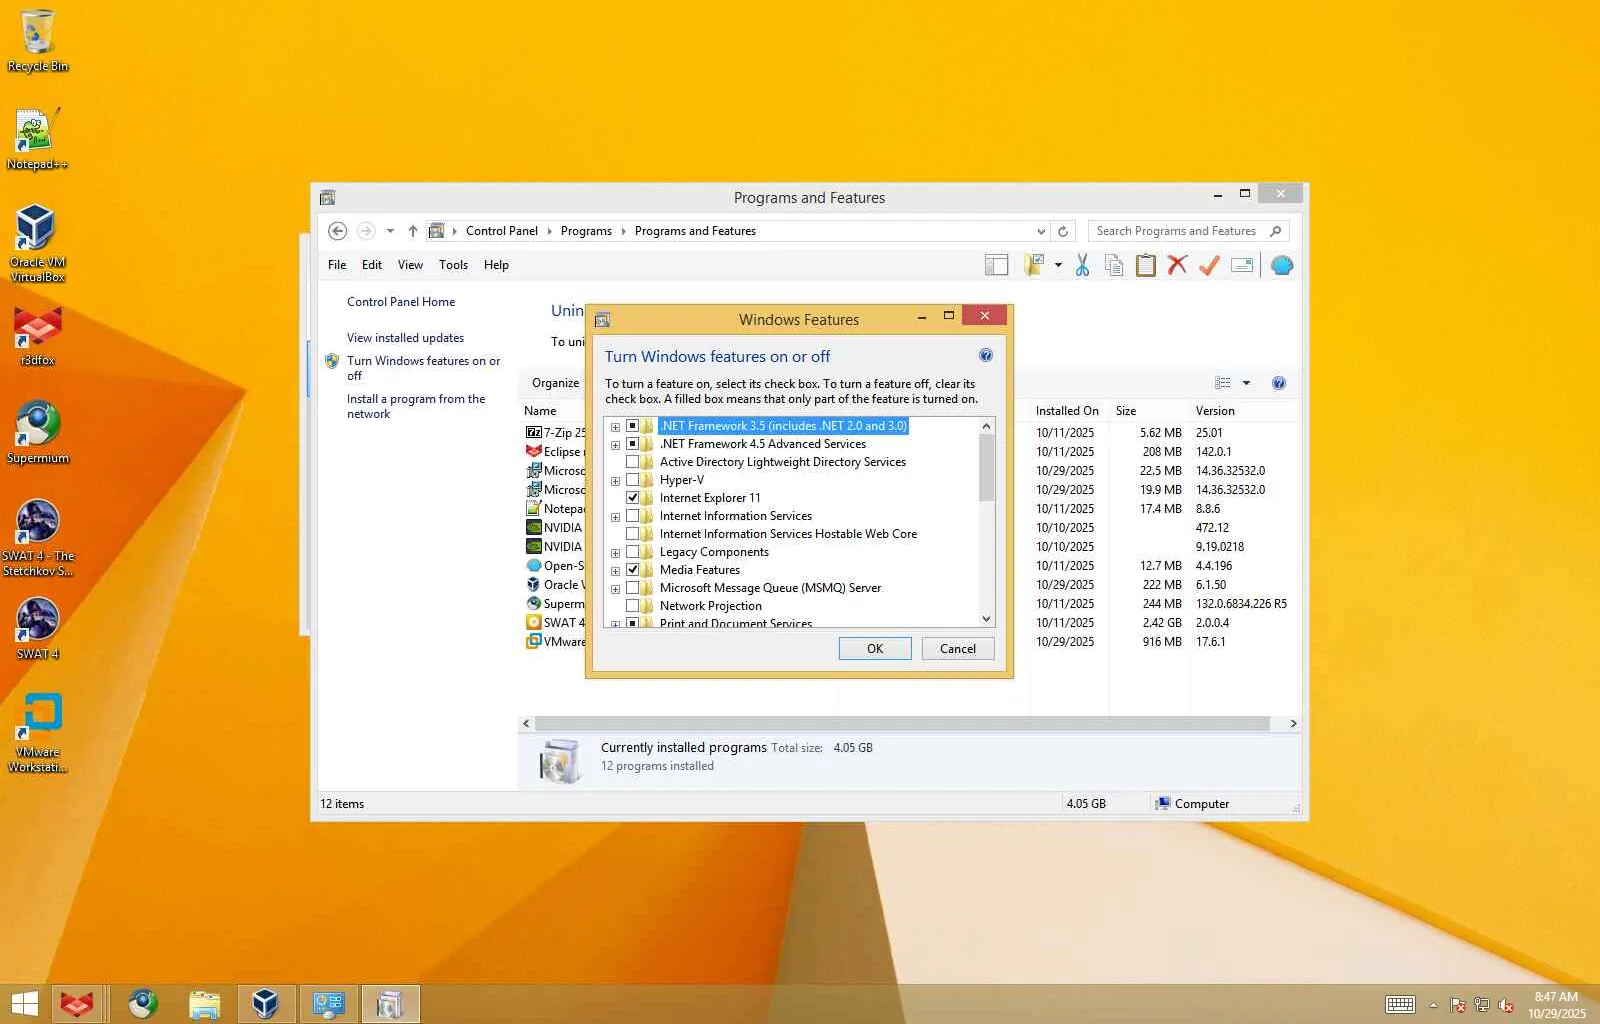The width and height of the screenshot is (1600, 1024).
Task: Click the Properties card icon in the toolbar
Action: point(1242,265)
